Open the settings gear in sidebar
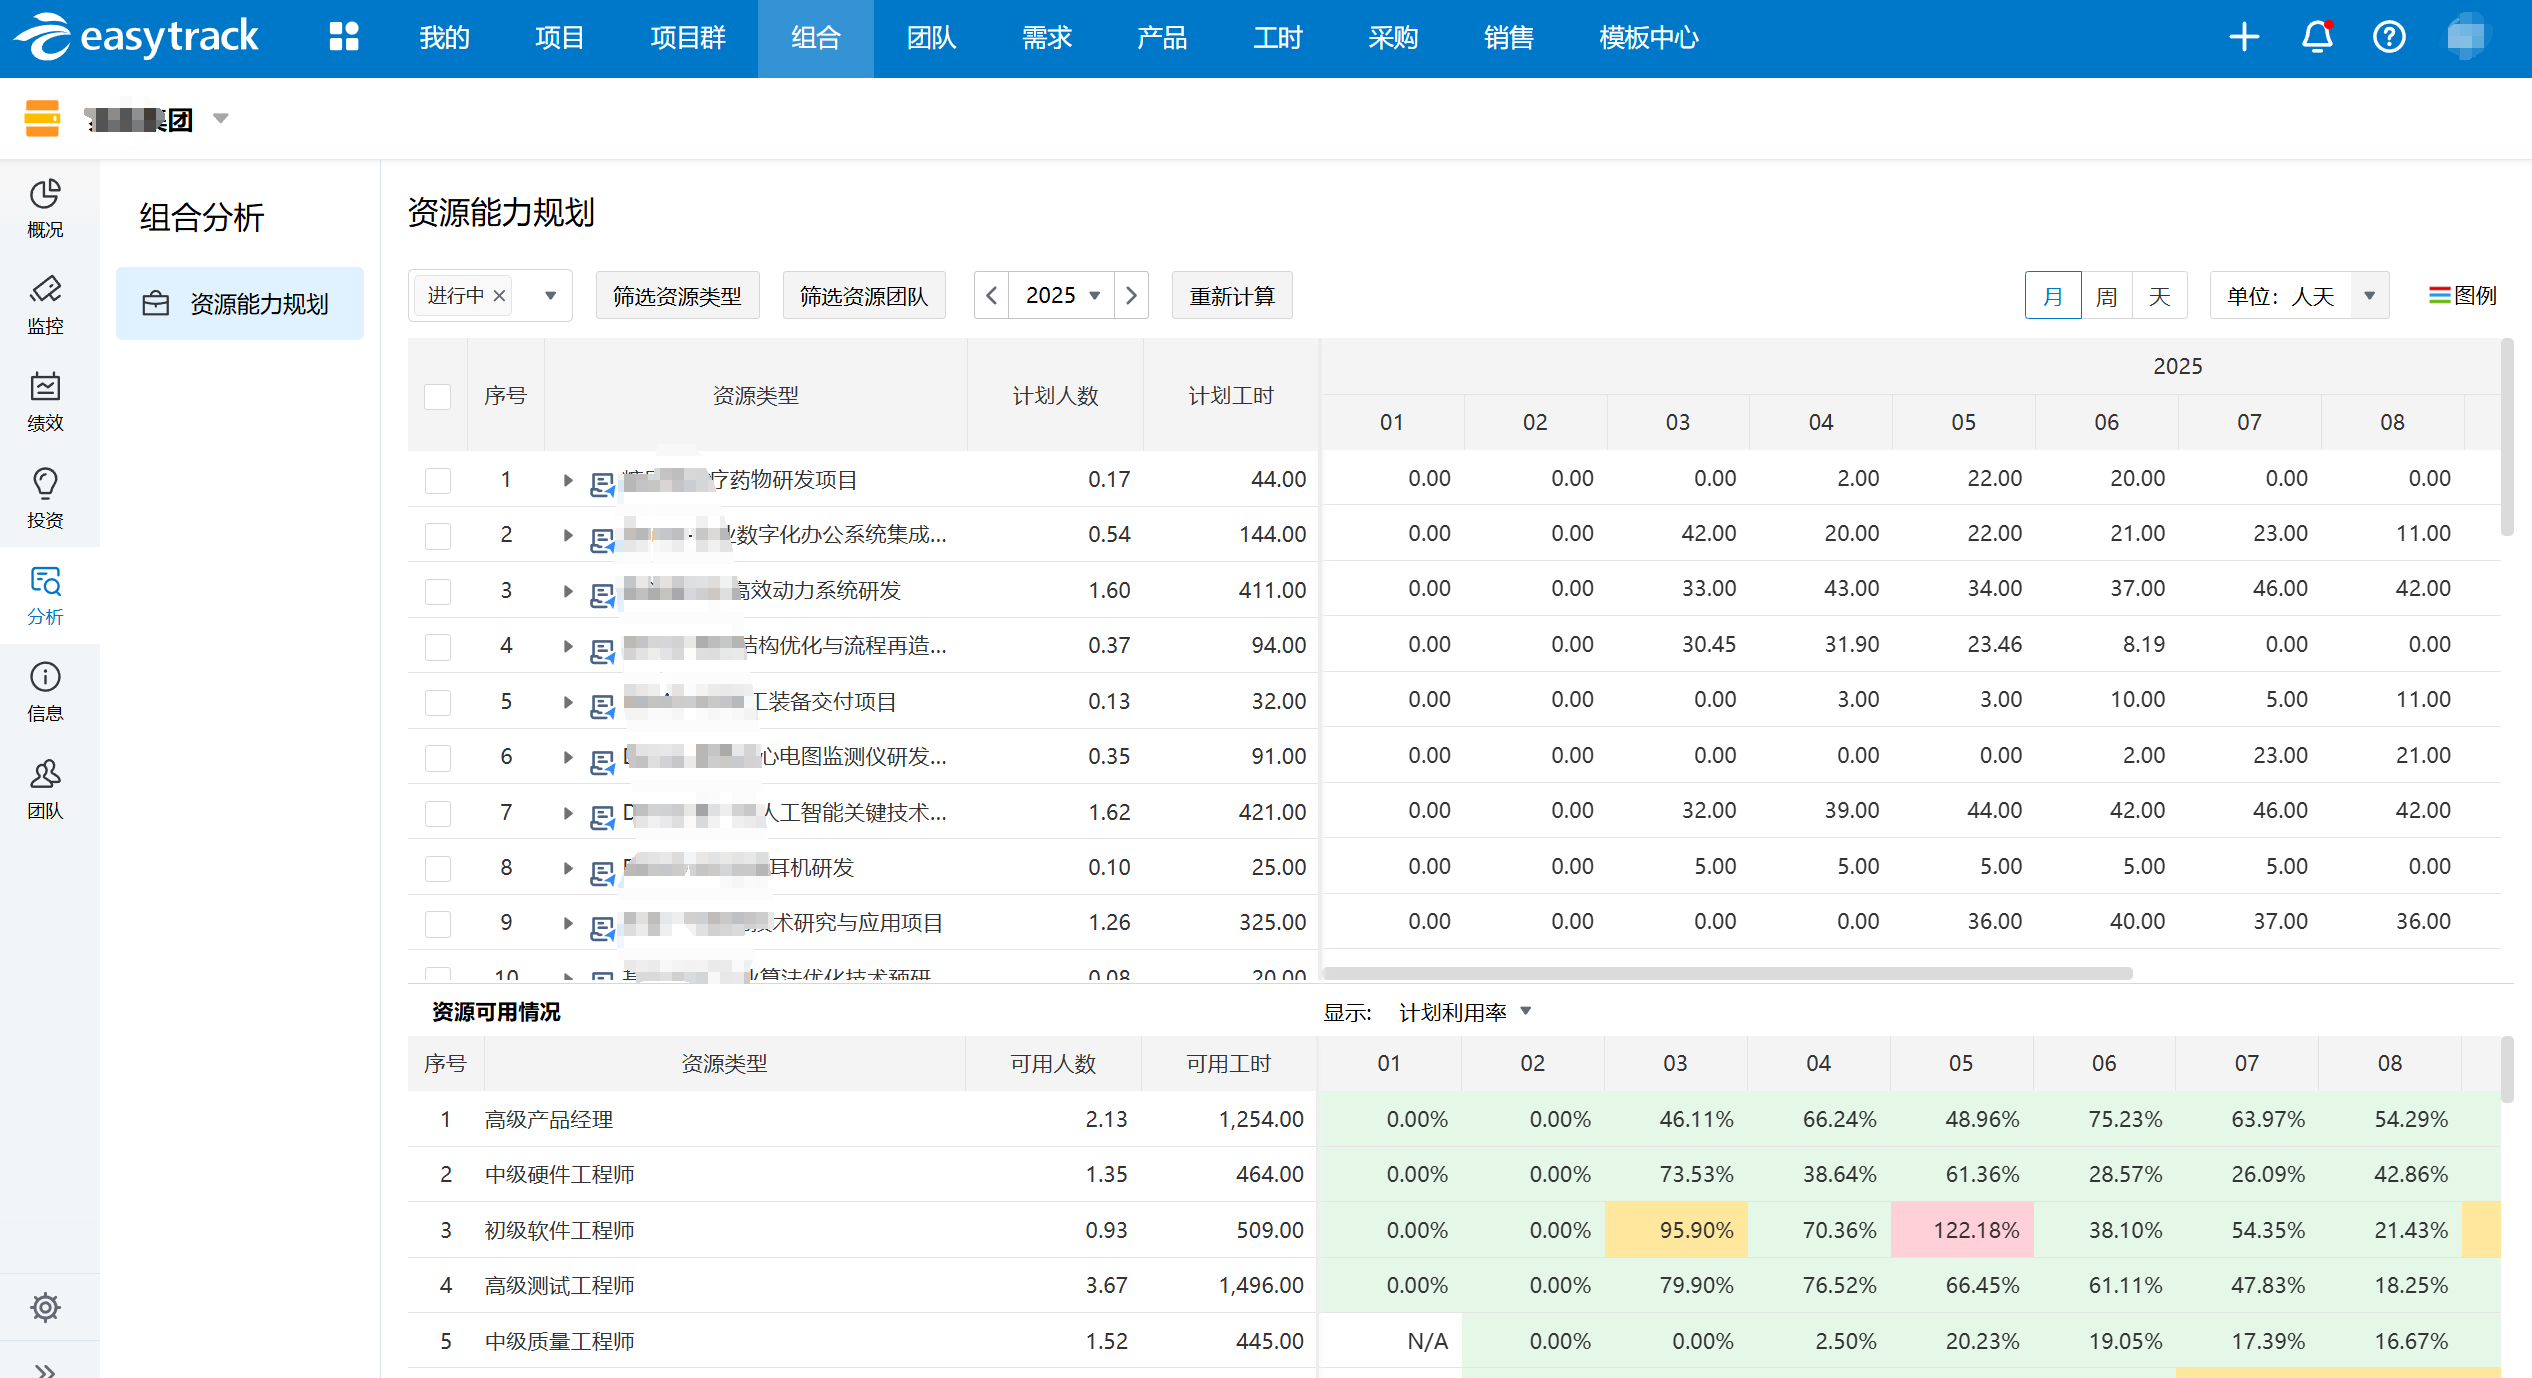Image resolution: width=2532 pixels, height=1378 pixels. tap(45, 1307)
